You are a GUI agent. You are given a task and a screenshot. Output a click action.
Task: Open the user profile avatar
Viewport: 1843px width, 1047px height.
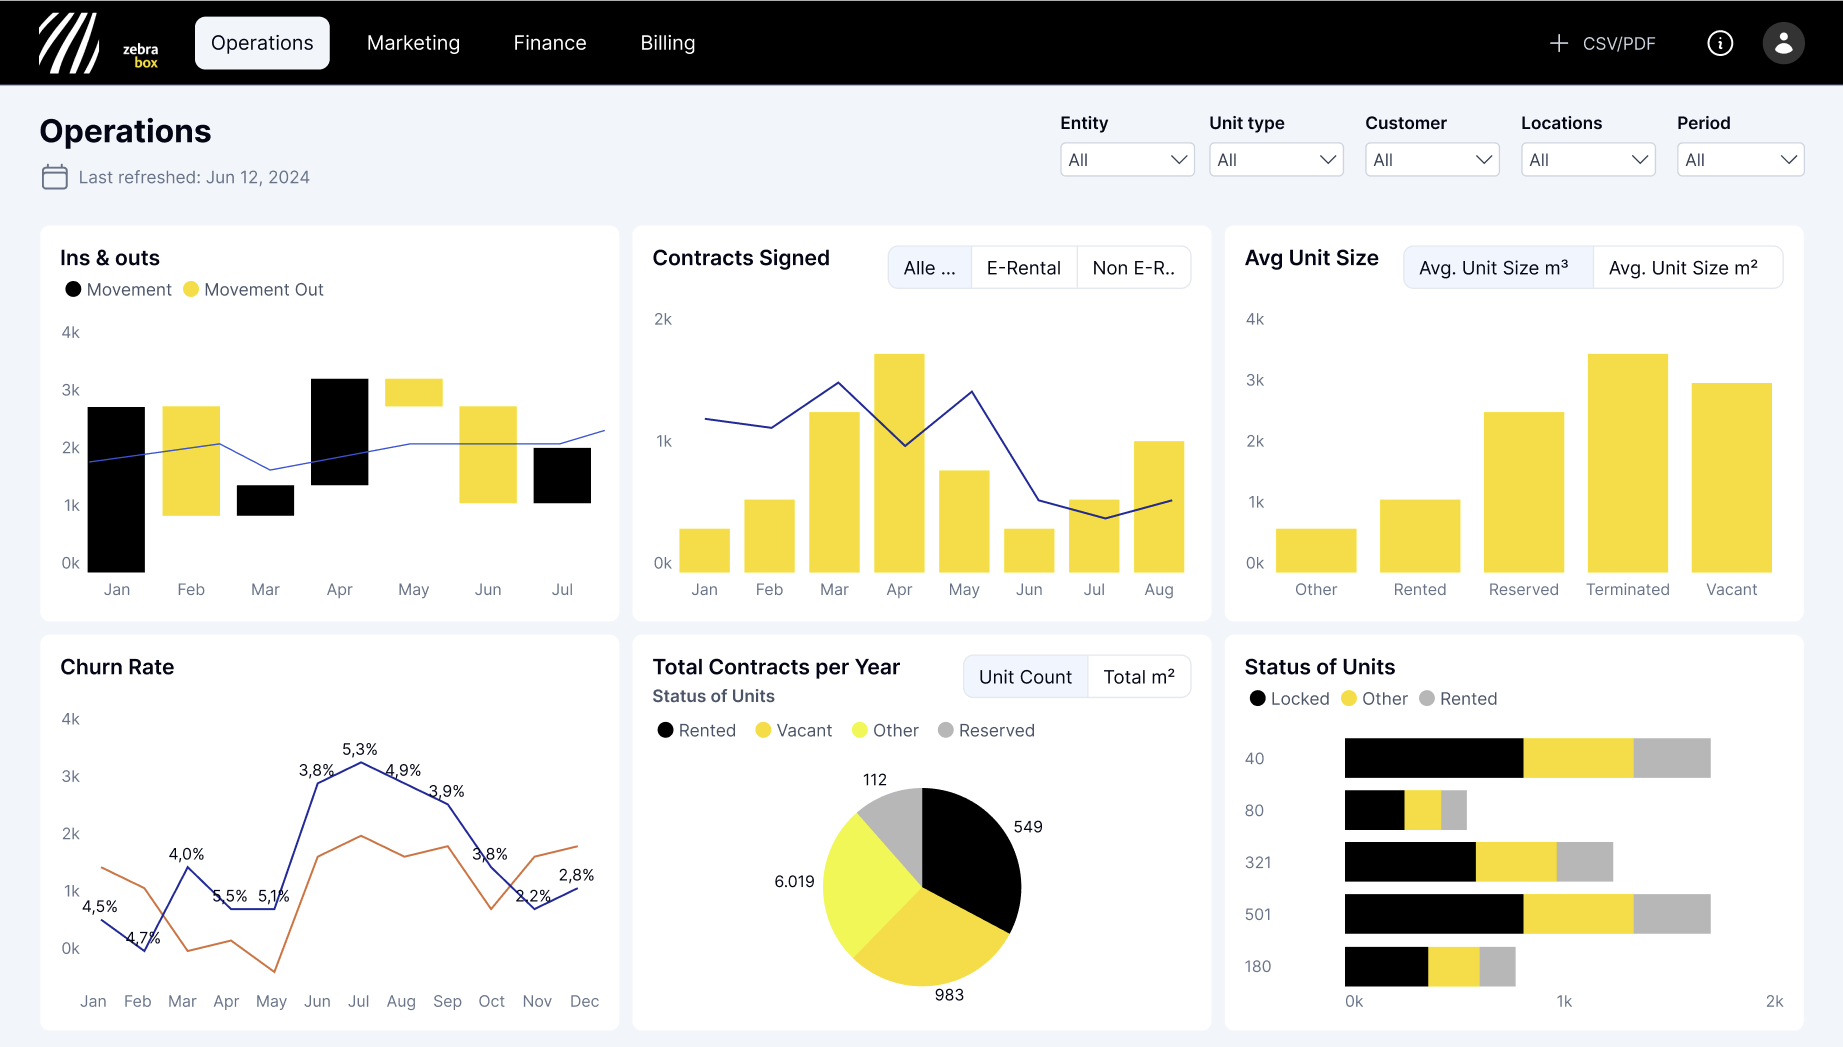[1783, 43]
